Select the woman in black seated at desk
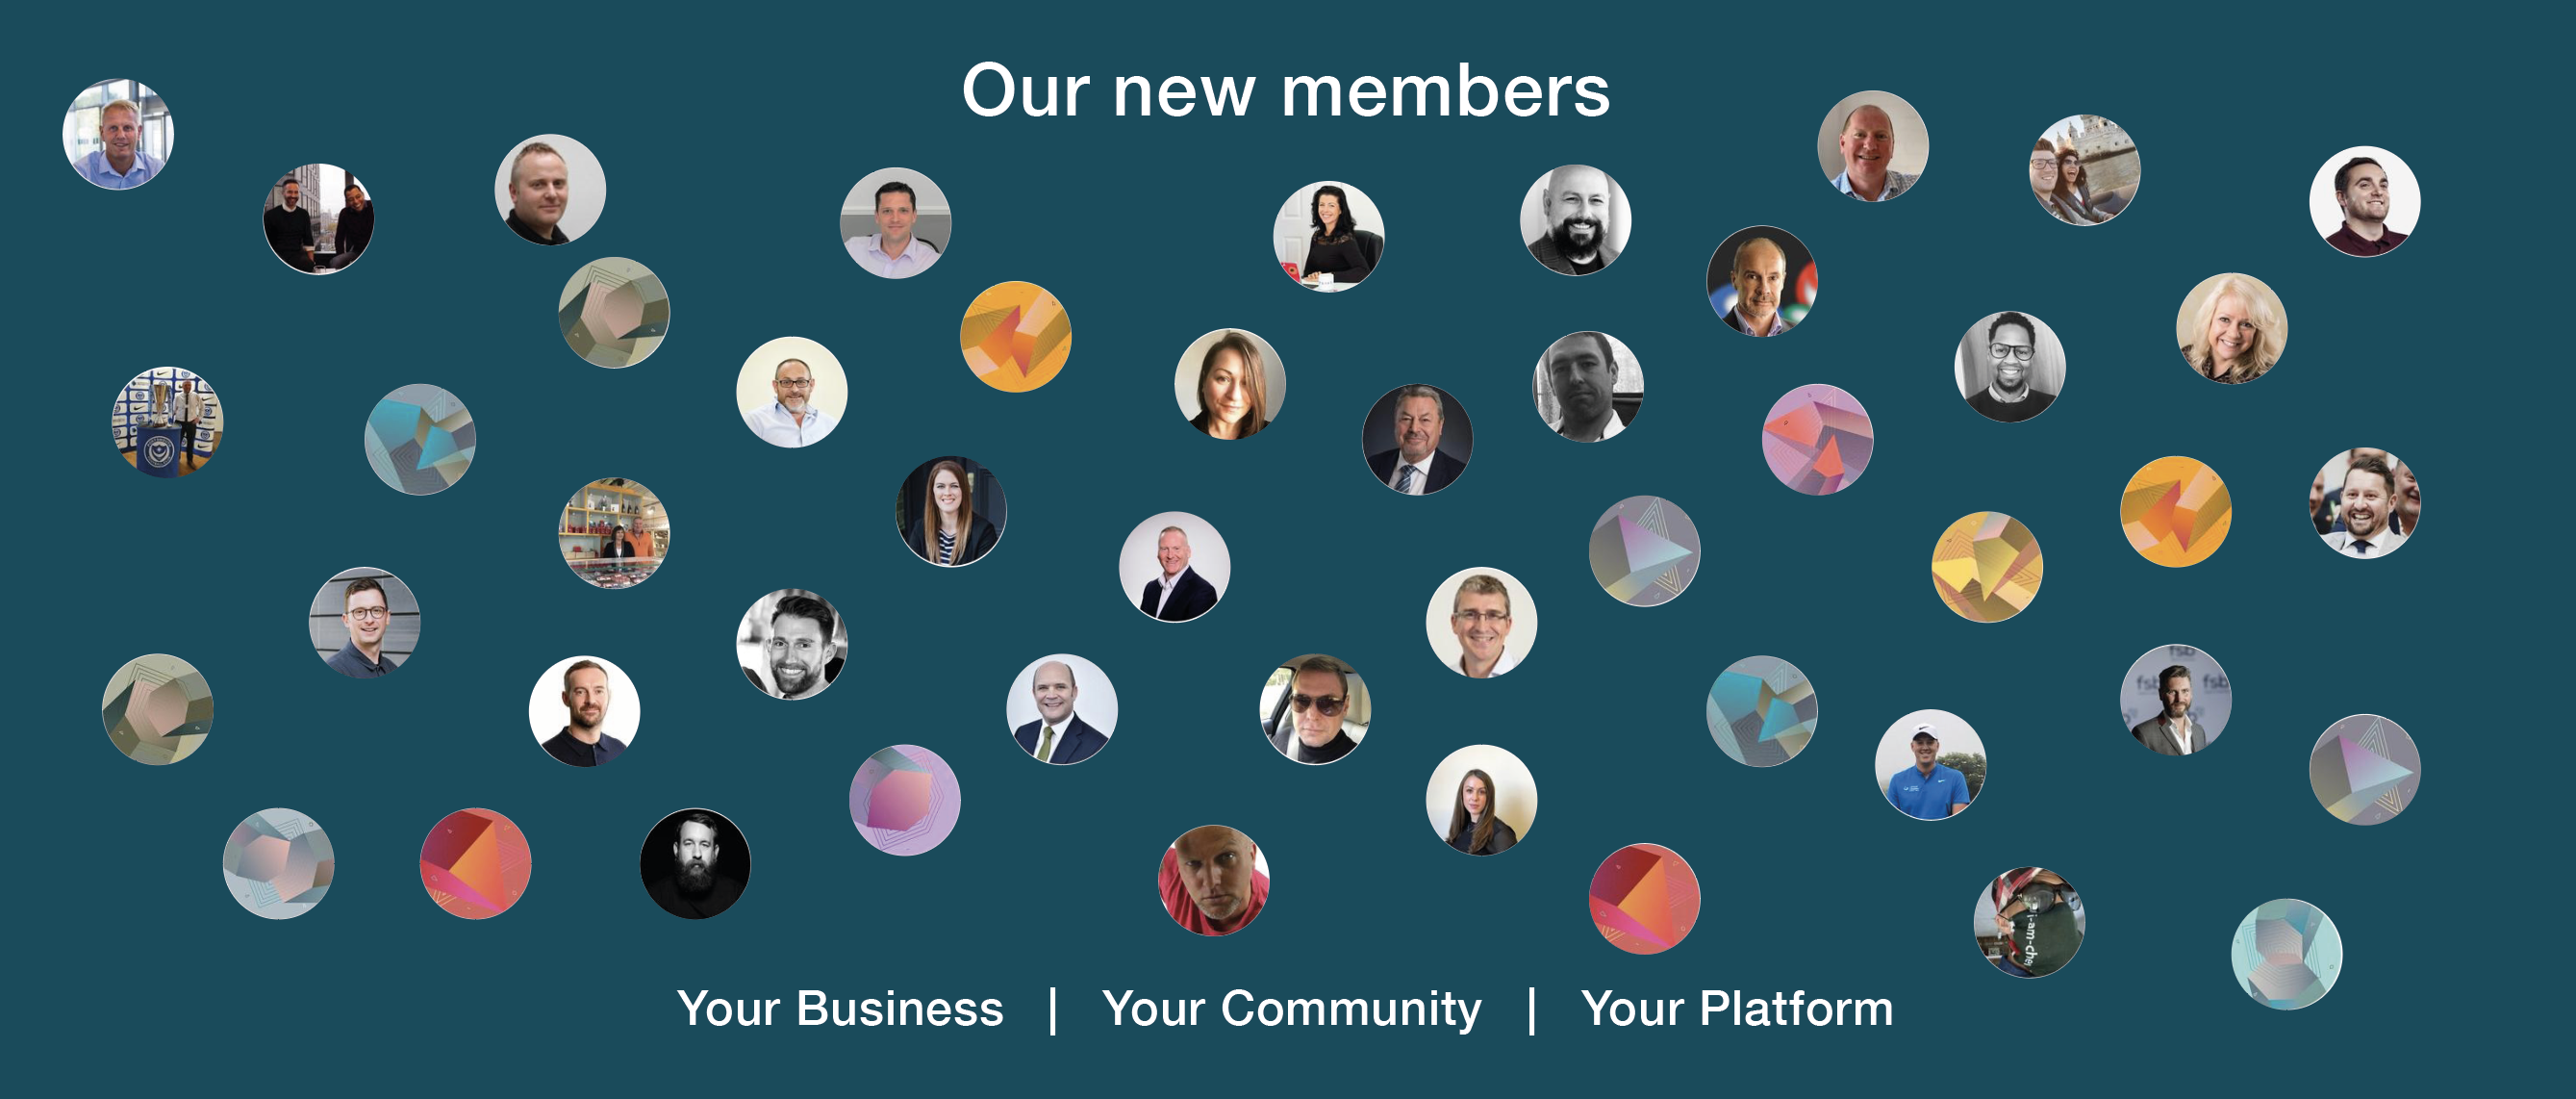Viewport: 2576px width, 1099px height. [x=1329, y=236]
